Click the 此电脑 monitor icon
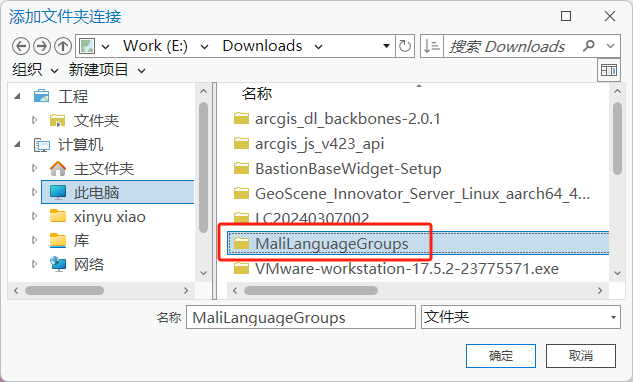This screenshot has width=633, height=382. (58, 193)
